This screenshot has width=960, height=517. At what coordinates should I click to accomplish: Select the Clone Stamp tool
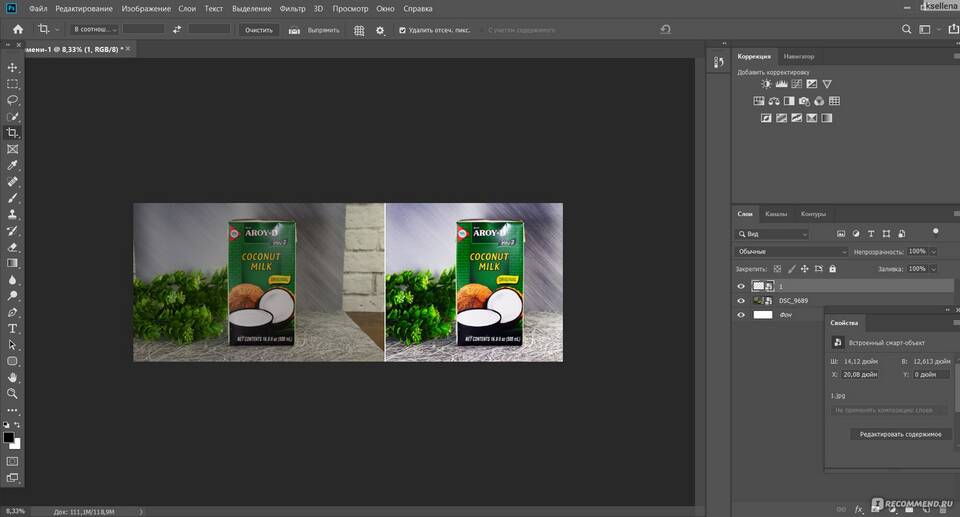coord(12,214)
